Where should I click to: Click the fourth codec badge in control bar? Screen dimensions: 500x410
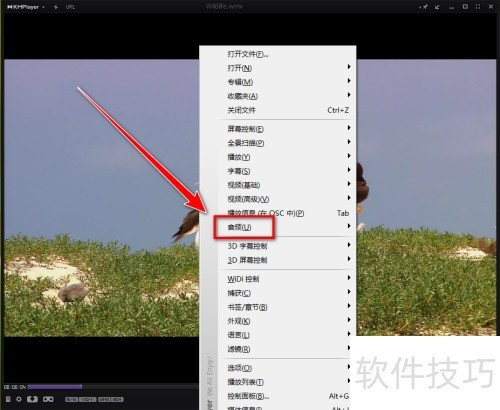pos(117,399)
